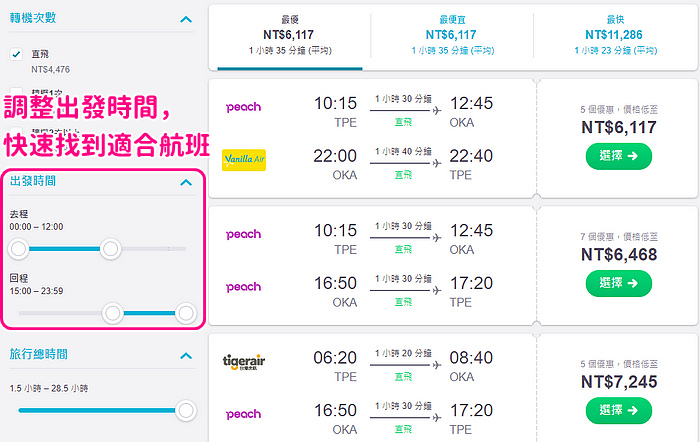Click the 去程 right slider handle at 12:00
The image size is (700, 442).
click(x=110, y=249)
